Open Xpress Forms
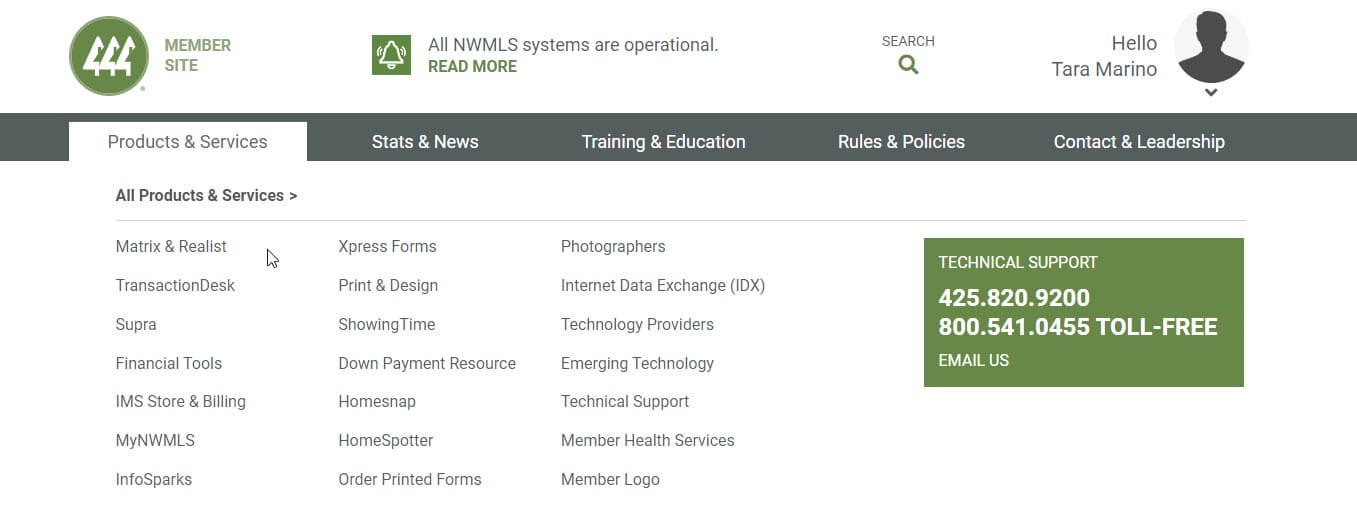This screenshot has height=522, width=1357. (x=387, y=246)
